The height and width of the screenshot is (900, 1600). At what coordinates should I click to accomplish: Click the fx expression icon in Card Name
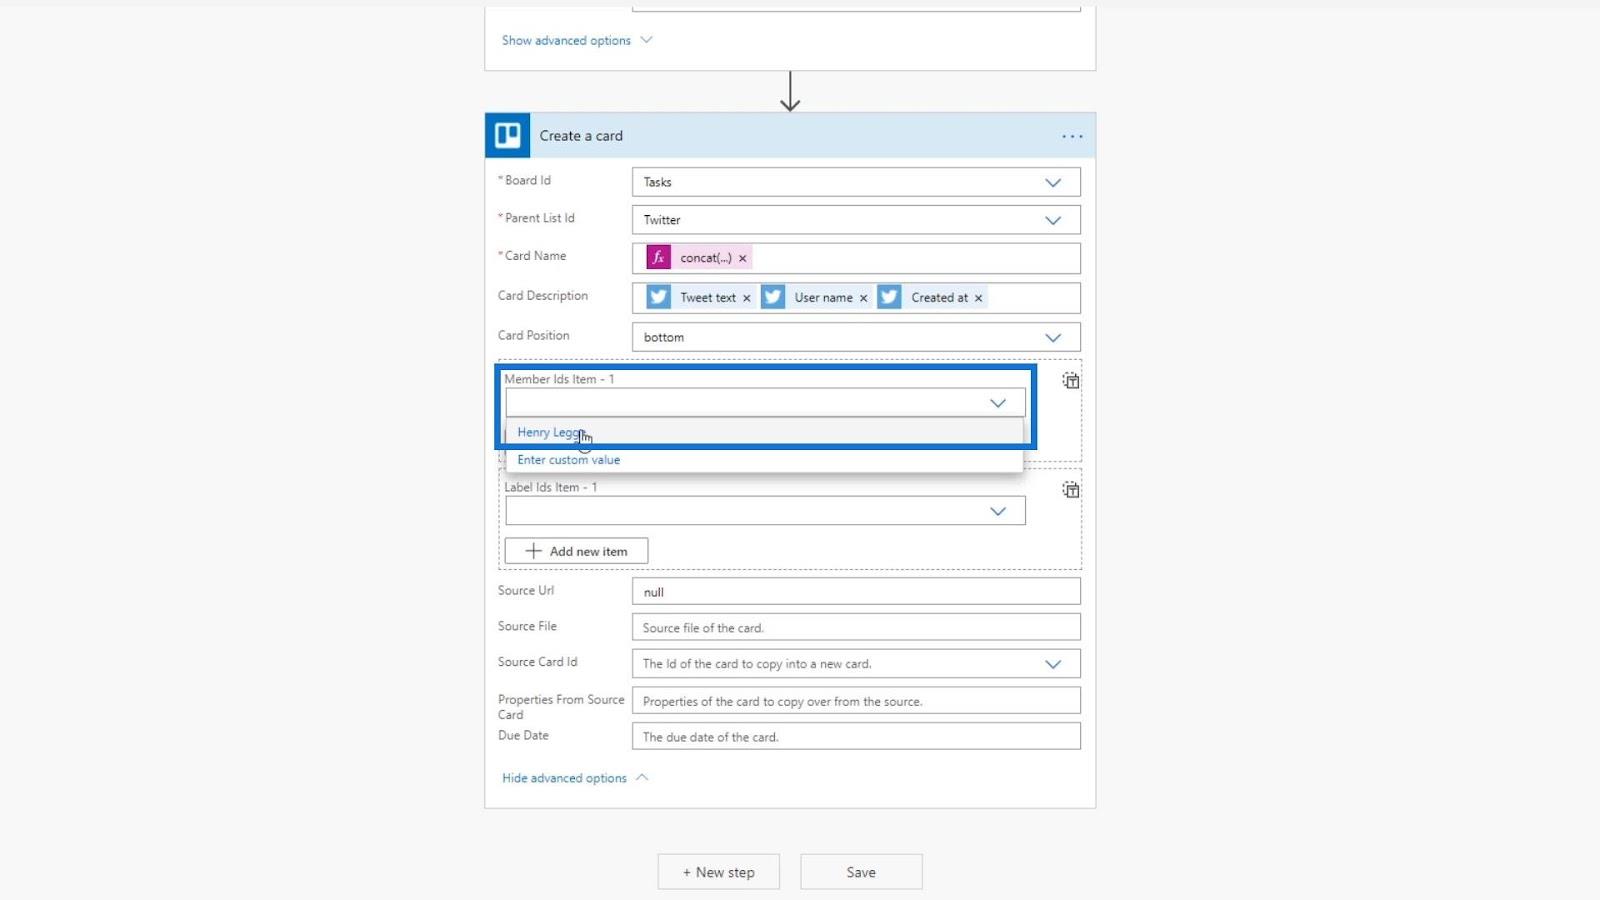658,258
